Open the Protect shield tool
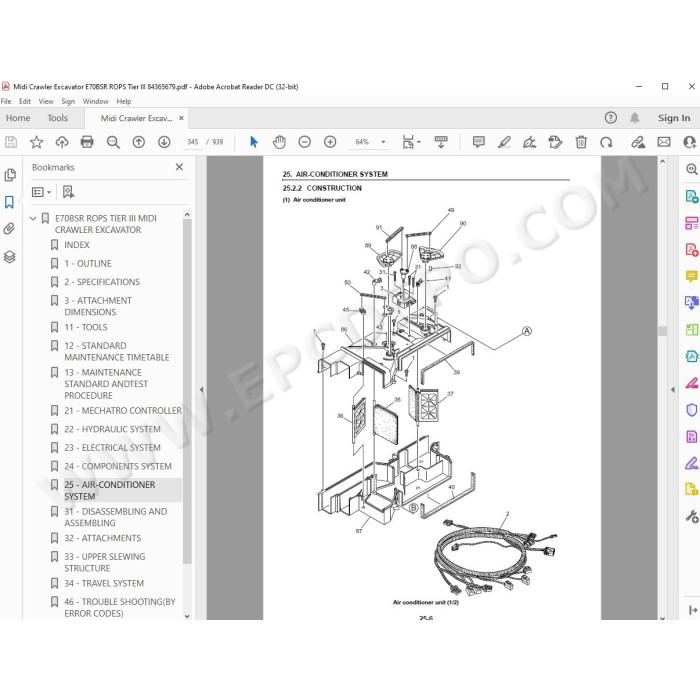Viewport: 700px width, 700px height. click(692, 409)
